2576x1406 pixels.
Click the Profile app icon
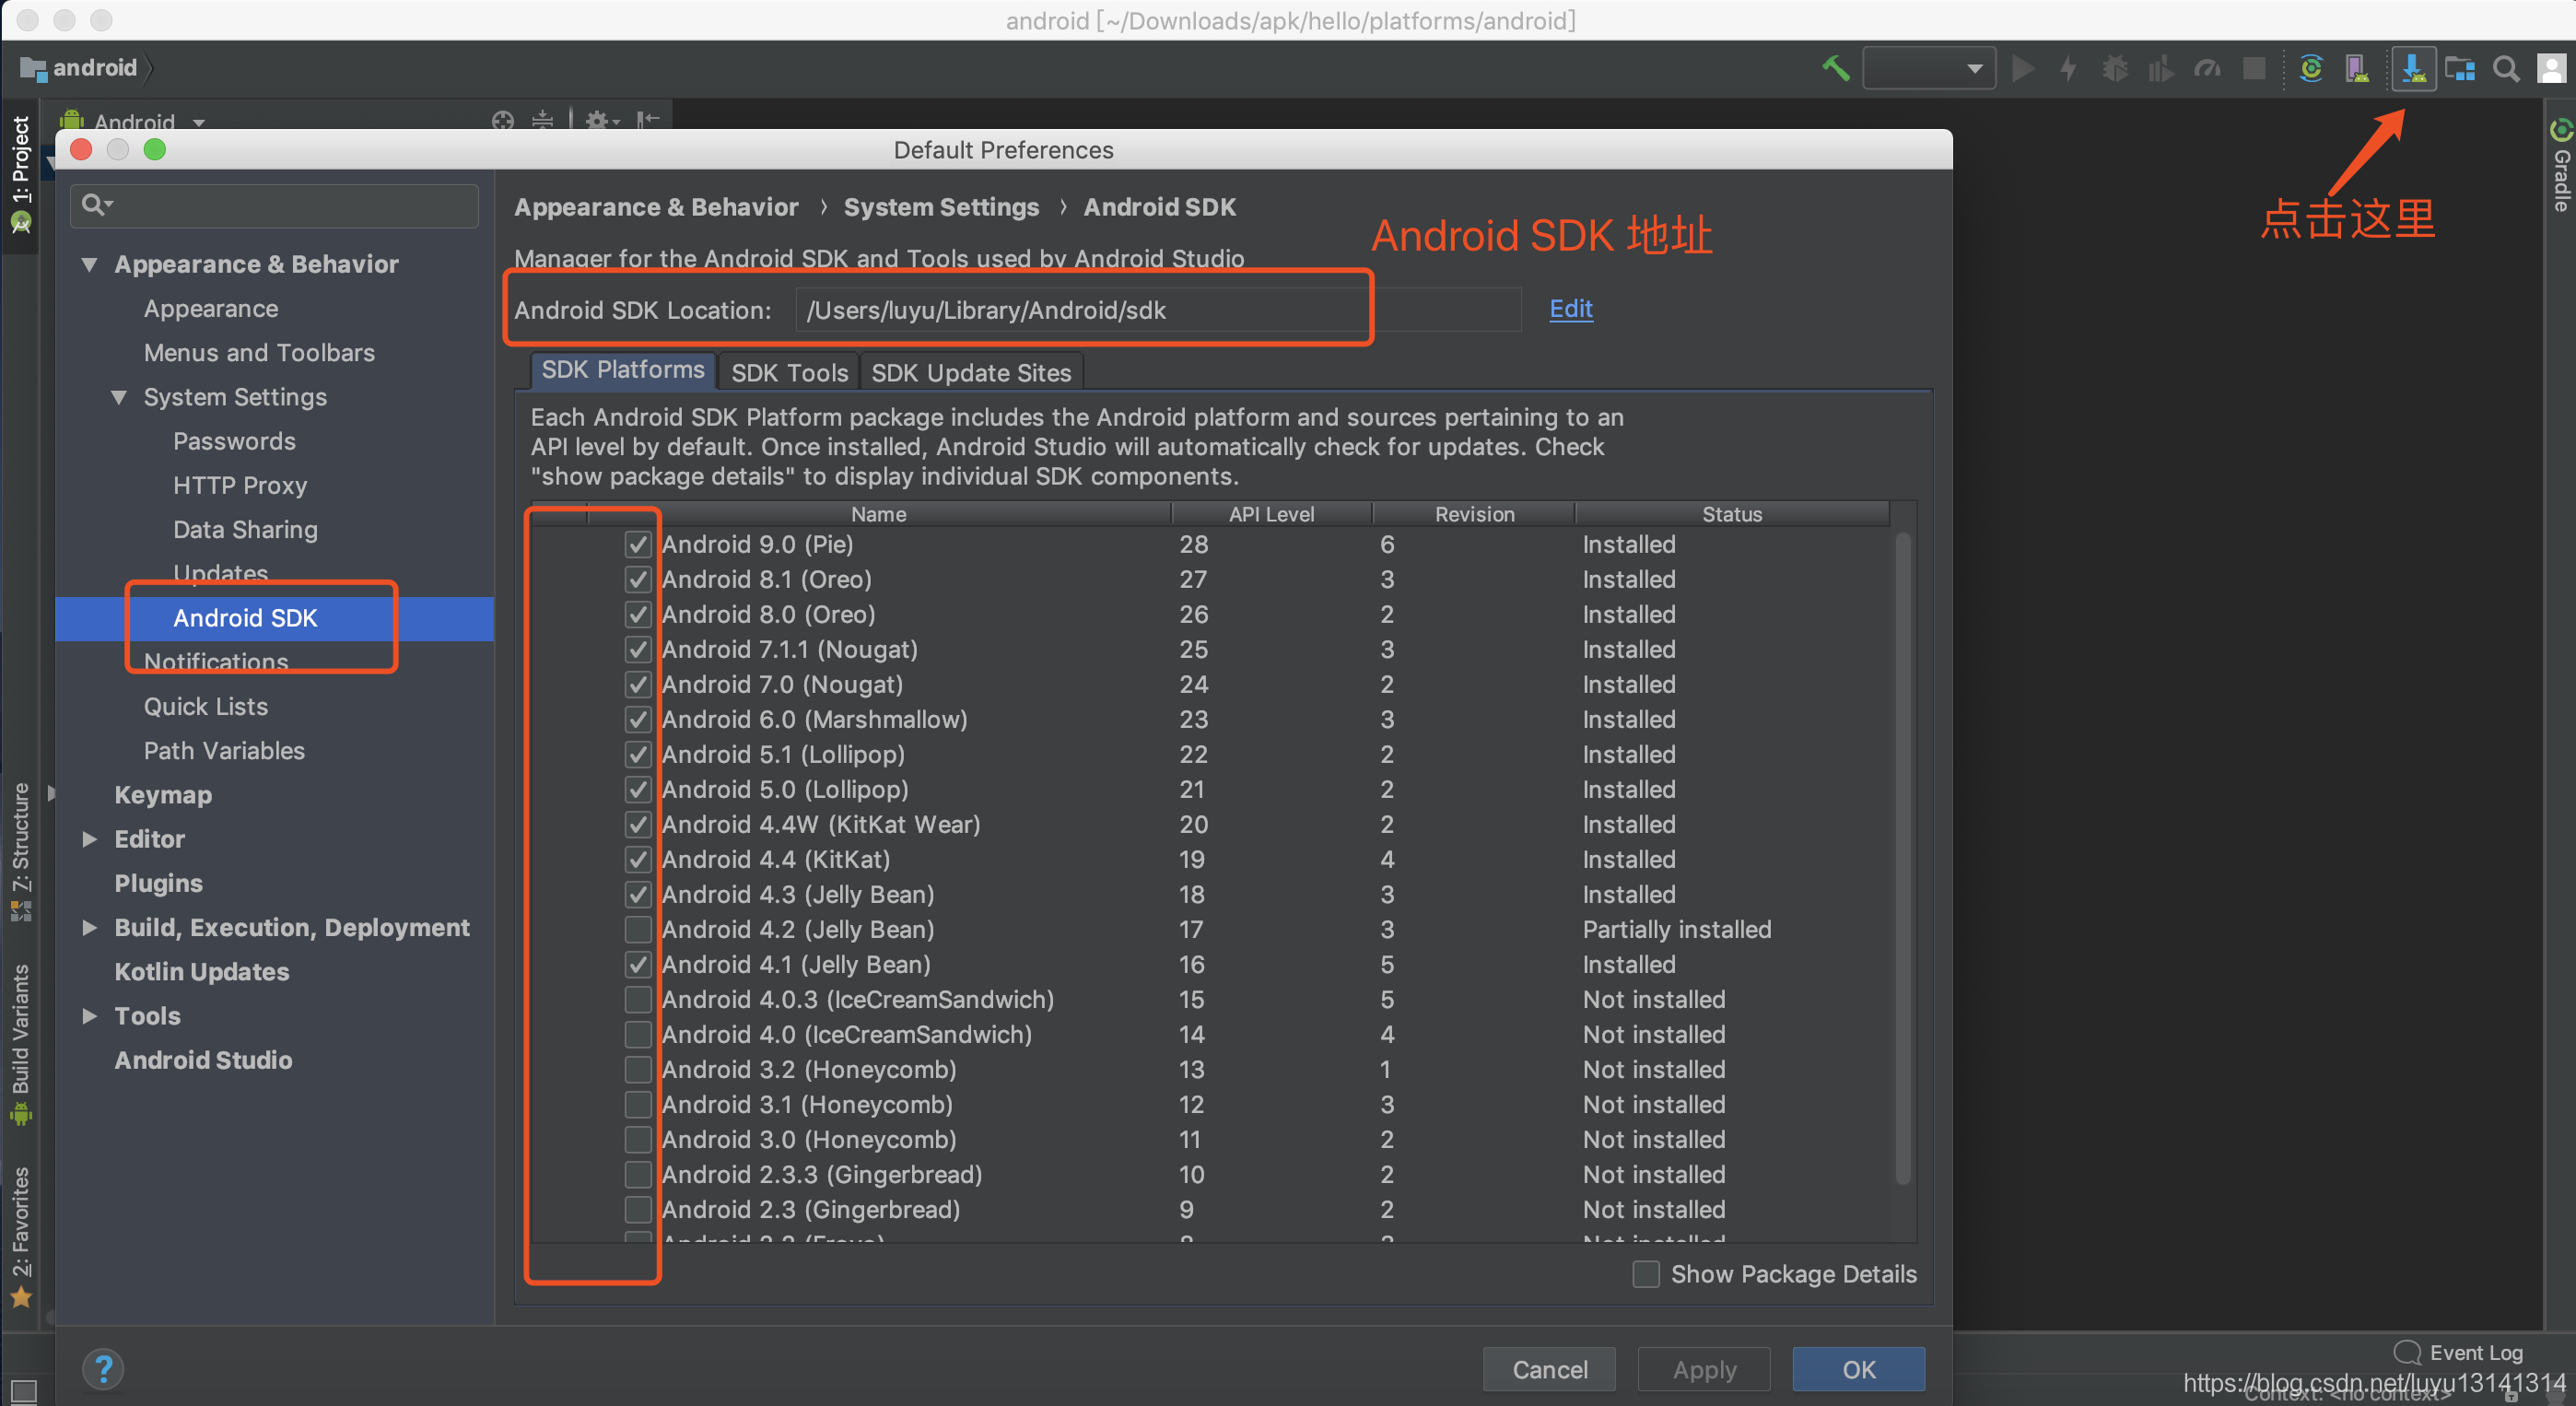point(2207,68)
